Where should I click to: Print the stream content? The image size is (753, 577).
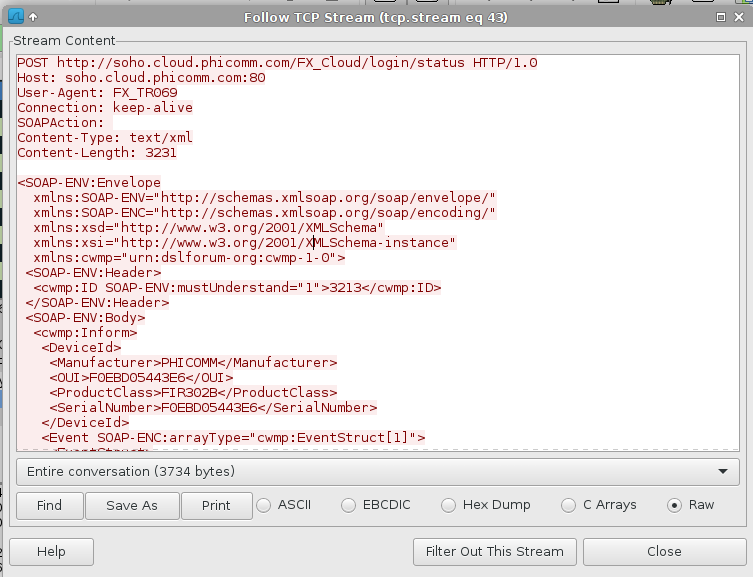click(216, 505)
